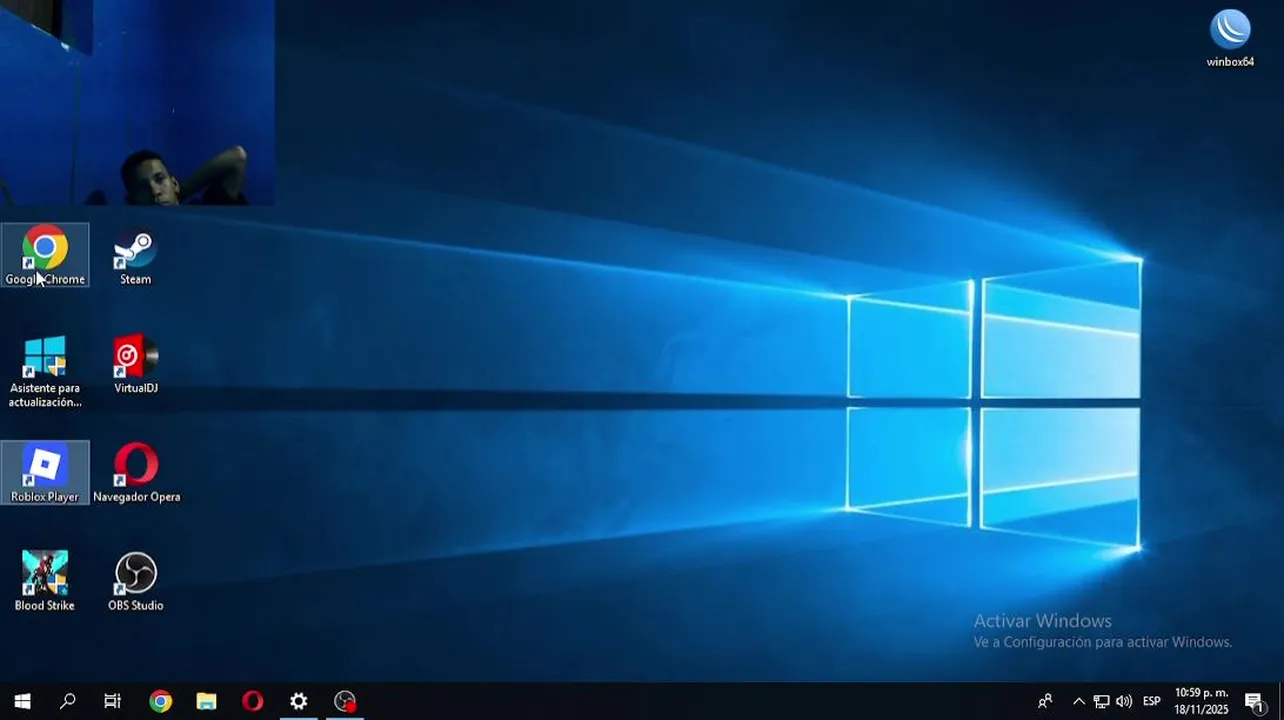Click the Show desktop taskbar sliver
Screen dimensions: 1284x720
pyautogui.click(x=1280, y=701)
